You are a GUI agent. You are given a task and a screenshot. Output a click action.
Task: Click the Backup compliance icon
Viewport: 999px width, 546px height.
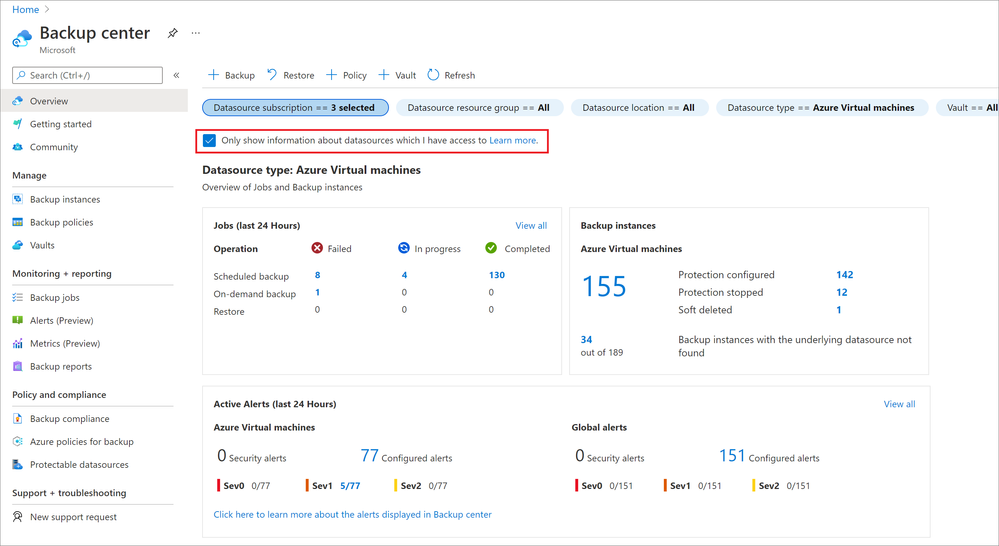[x=18, y=419]
